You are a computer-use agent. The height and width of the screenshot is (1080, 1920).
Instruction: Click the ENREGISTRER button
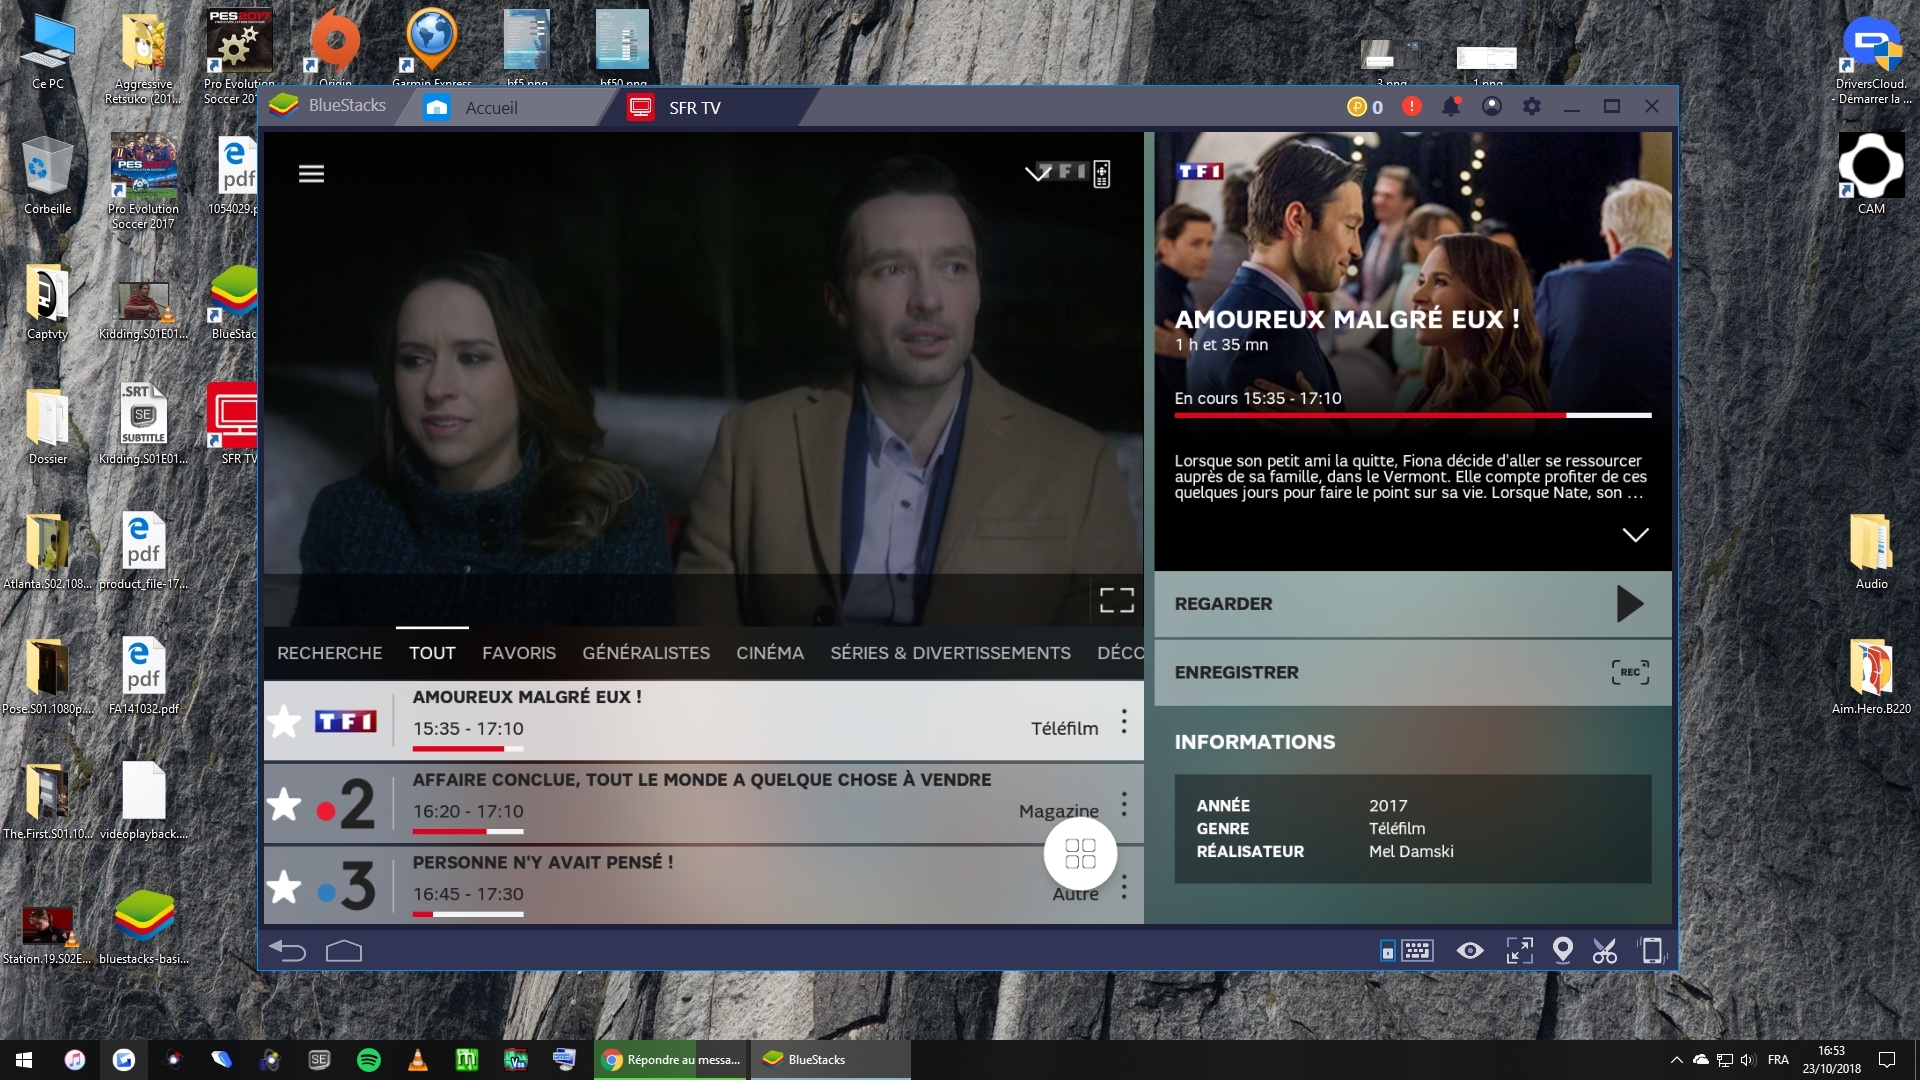pos(1412,673)
